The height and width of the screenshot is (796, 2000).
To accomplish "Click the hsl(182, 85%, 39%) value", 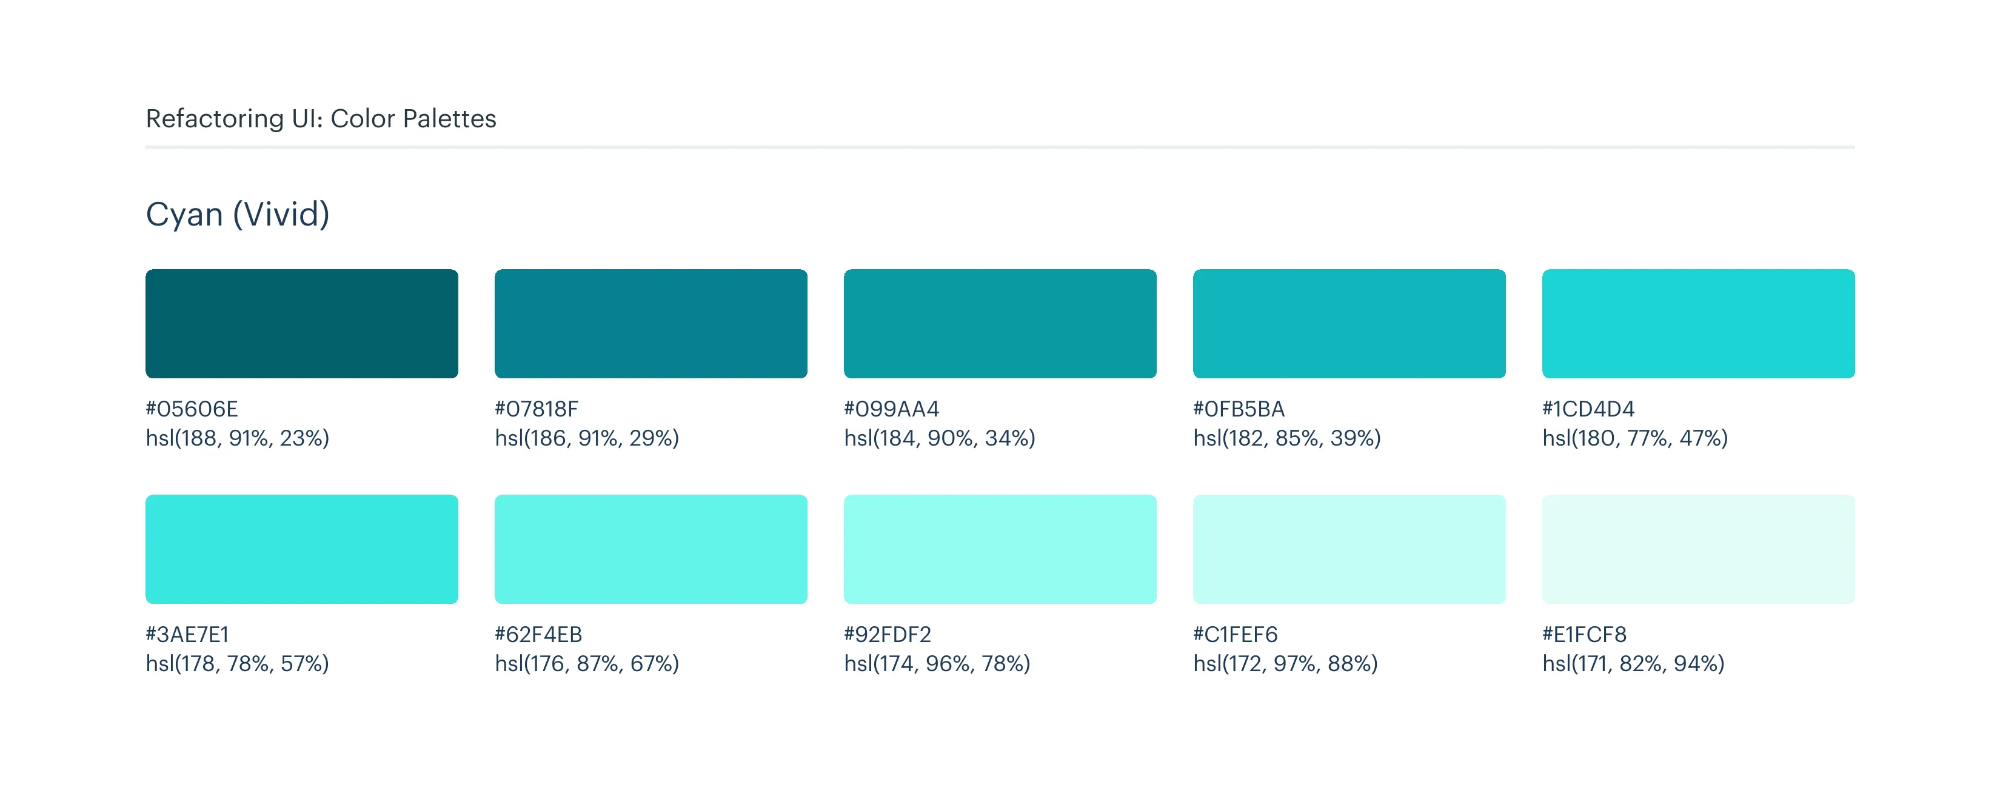I will coord(1287,438).
